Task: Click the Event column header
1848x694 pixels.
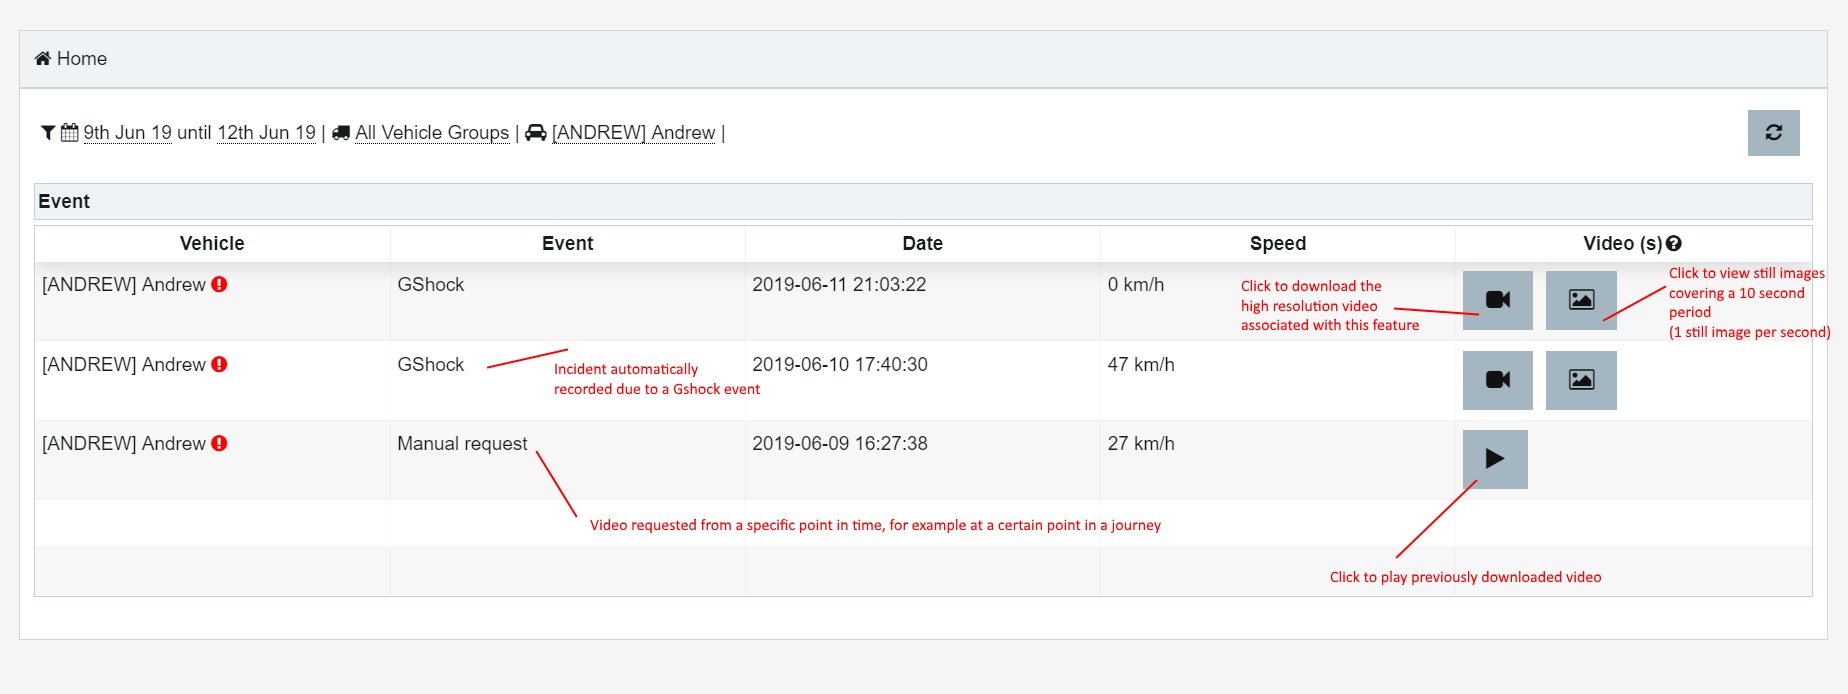Action: pyautogui.click(x=567, y=244)
